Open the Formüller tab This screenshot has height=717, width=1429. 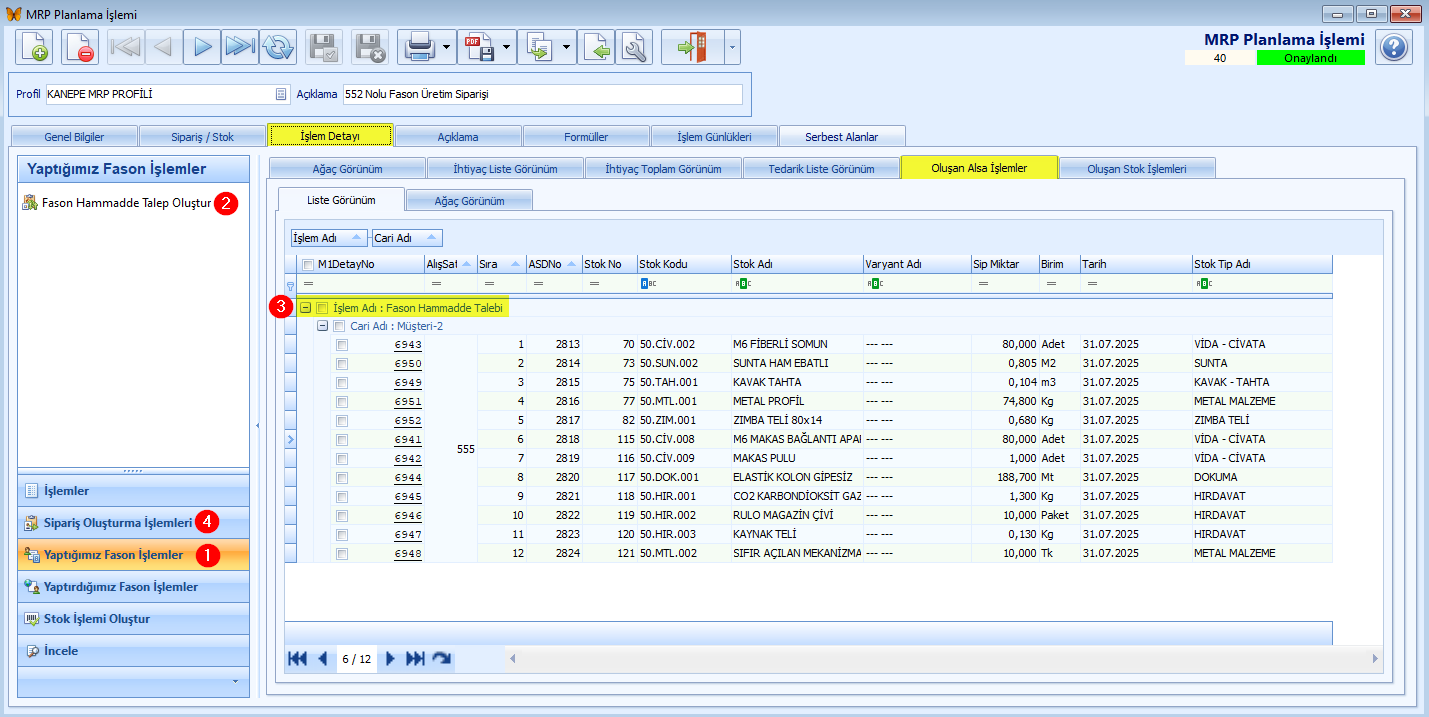click(x=586, y=136)
